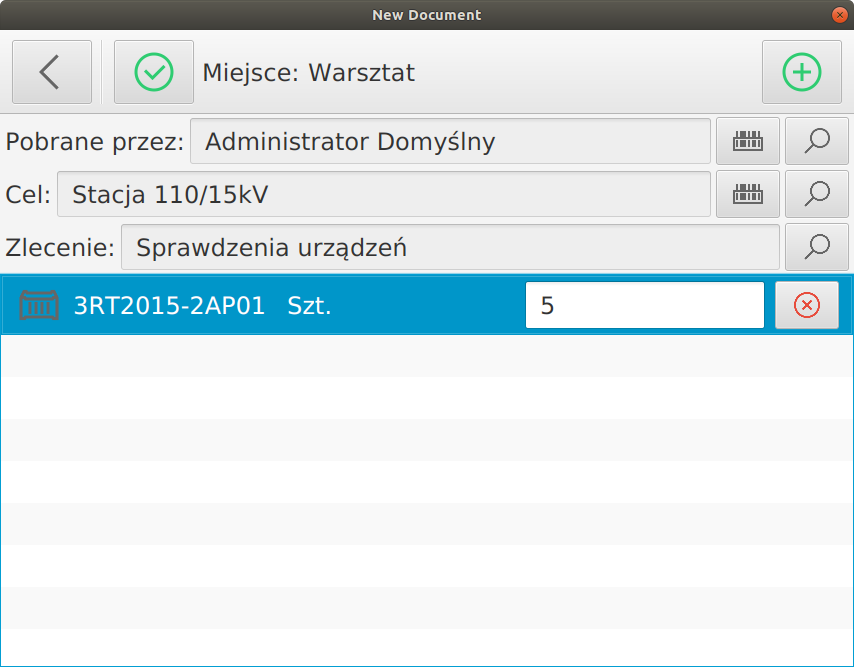Image resolution: width=854 pixels, height=667 pixels.
Task: Click the New Document title bar
Action: [x=427, y=14]
